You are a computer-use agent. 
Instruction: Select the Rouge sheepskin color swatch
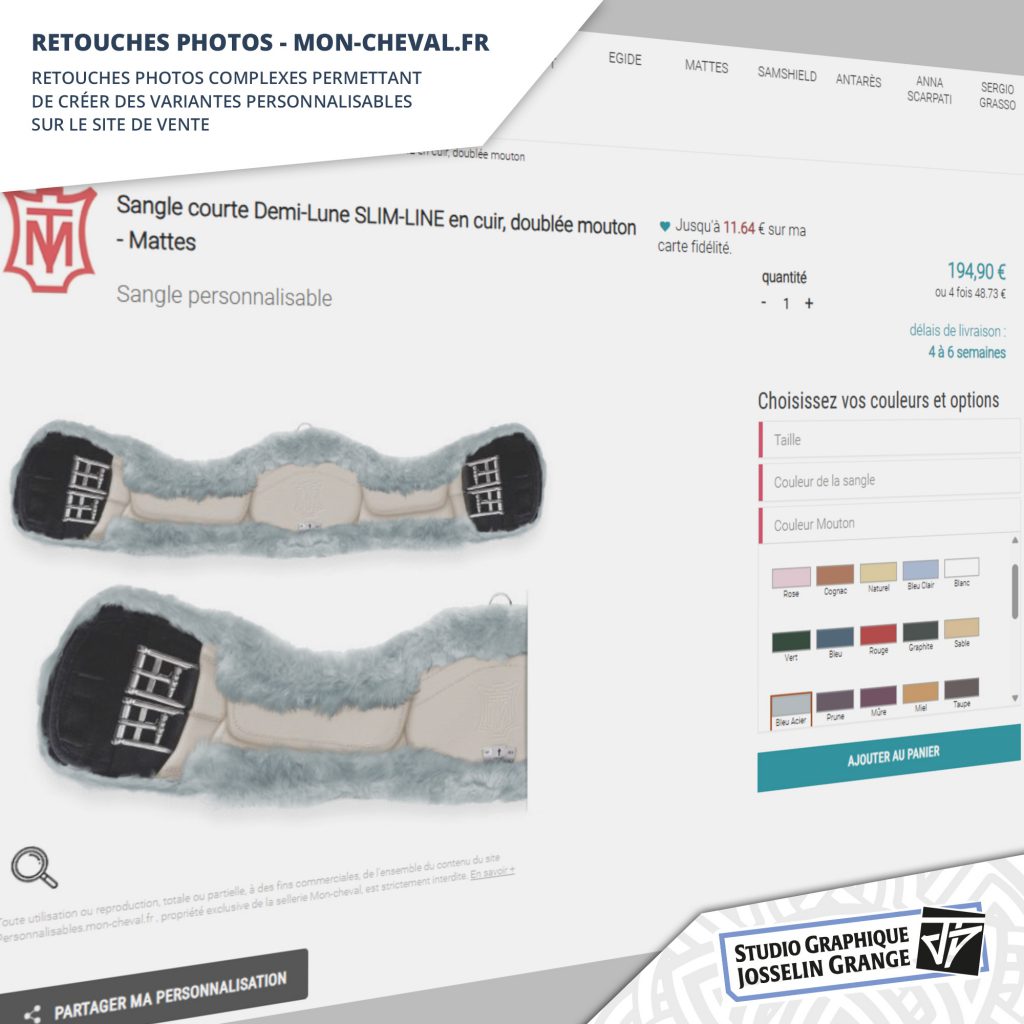878,635
